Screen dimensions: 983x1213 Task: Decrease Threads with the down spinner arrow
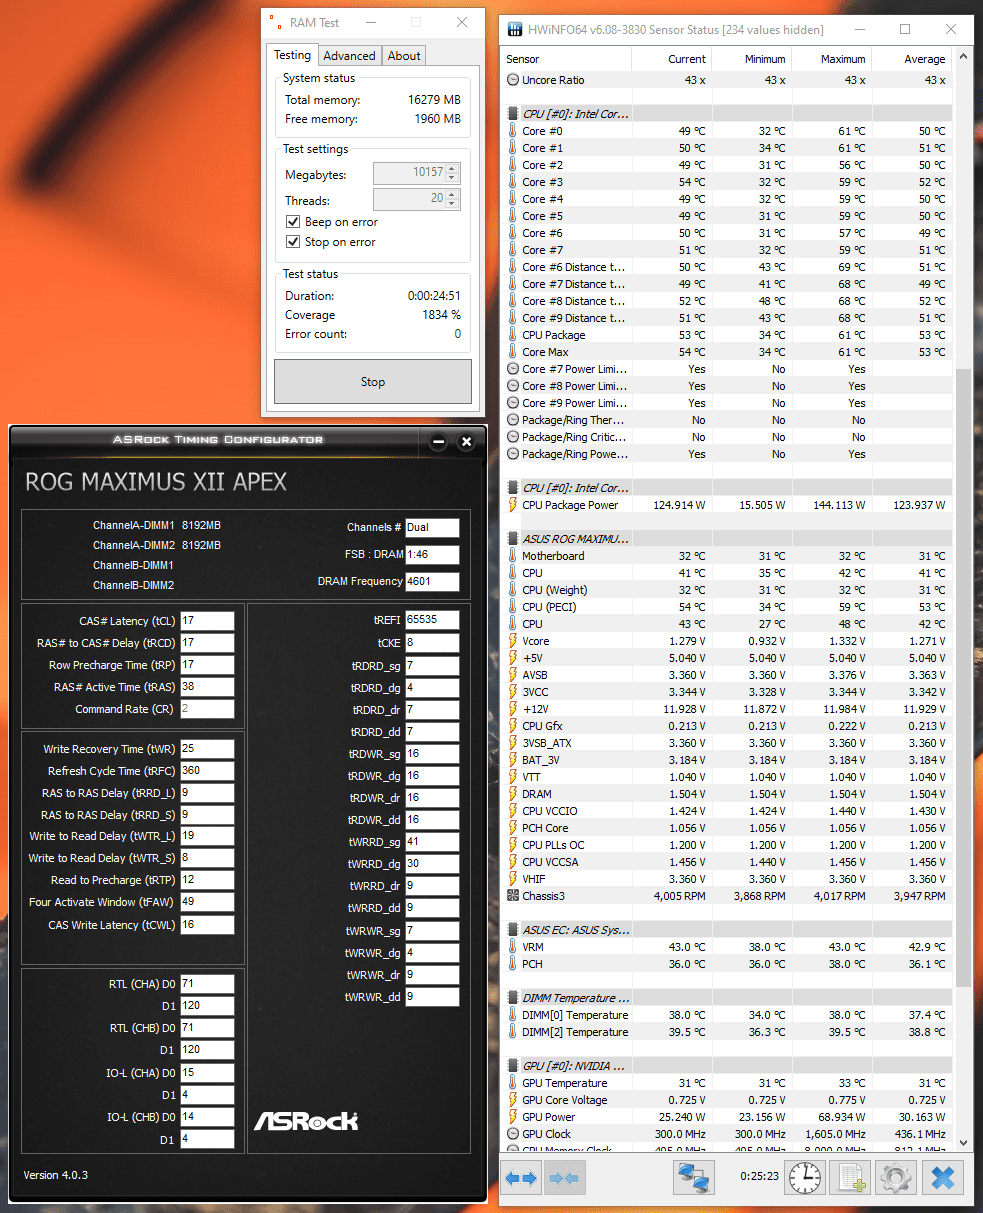(x=452, y=205)
